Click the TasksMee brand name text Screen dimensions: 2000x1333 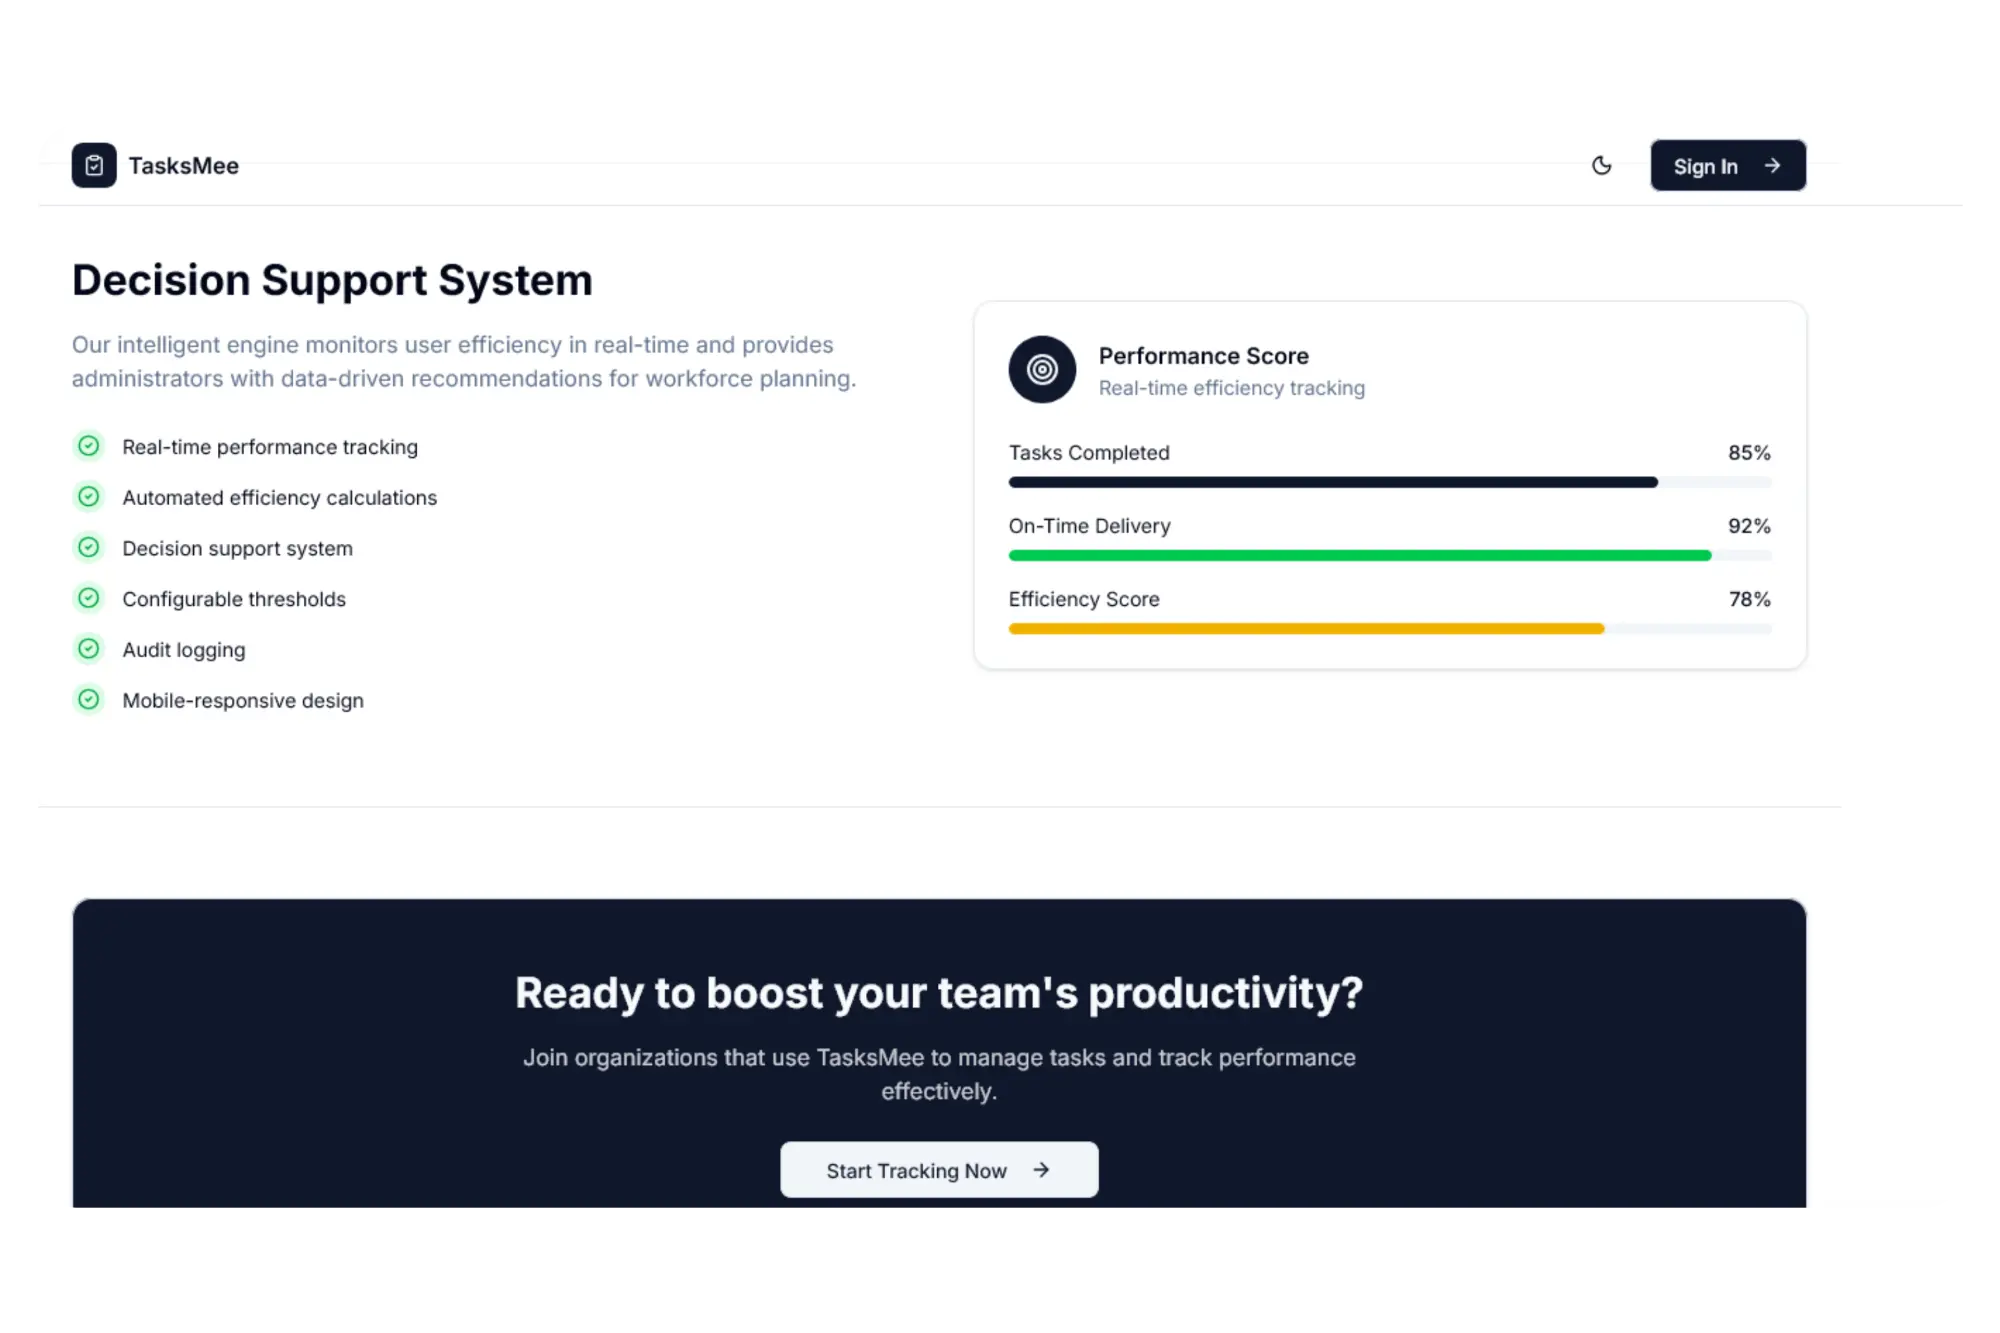click(x=184, y=166)
